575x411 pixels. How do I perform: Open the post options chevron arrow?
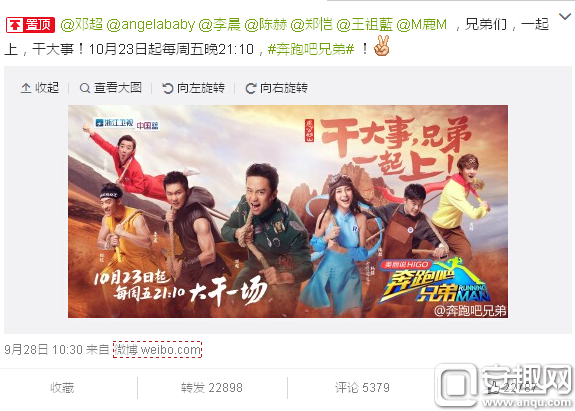[x=565, y=16]
